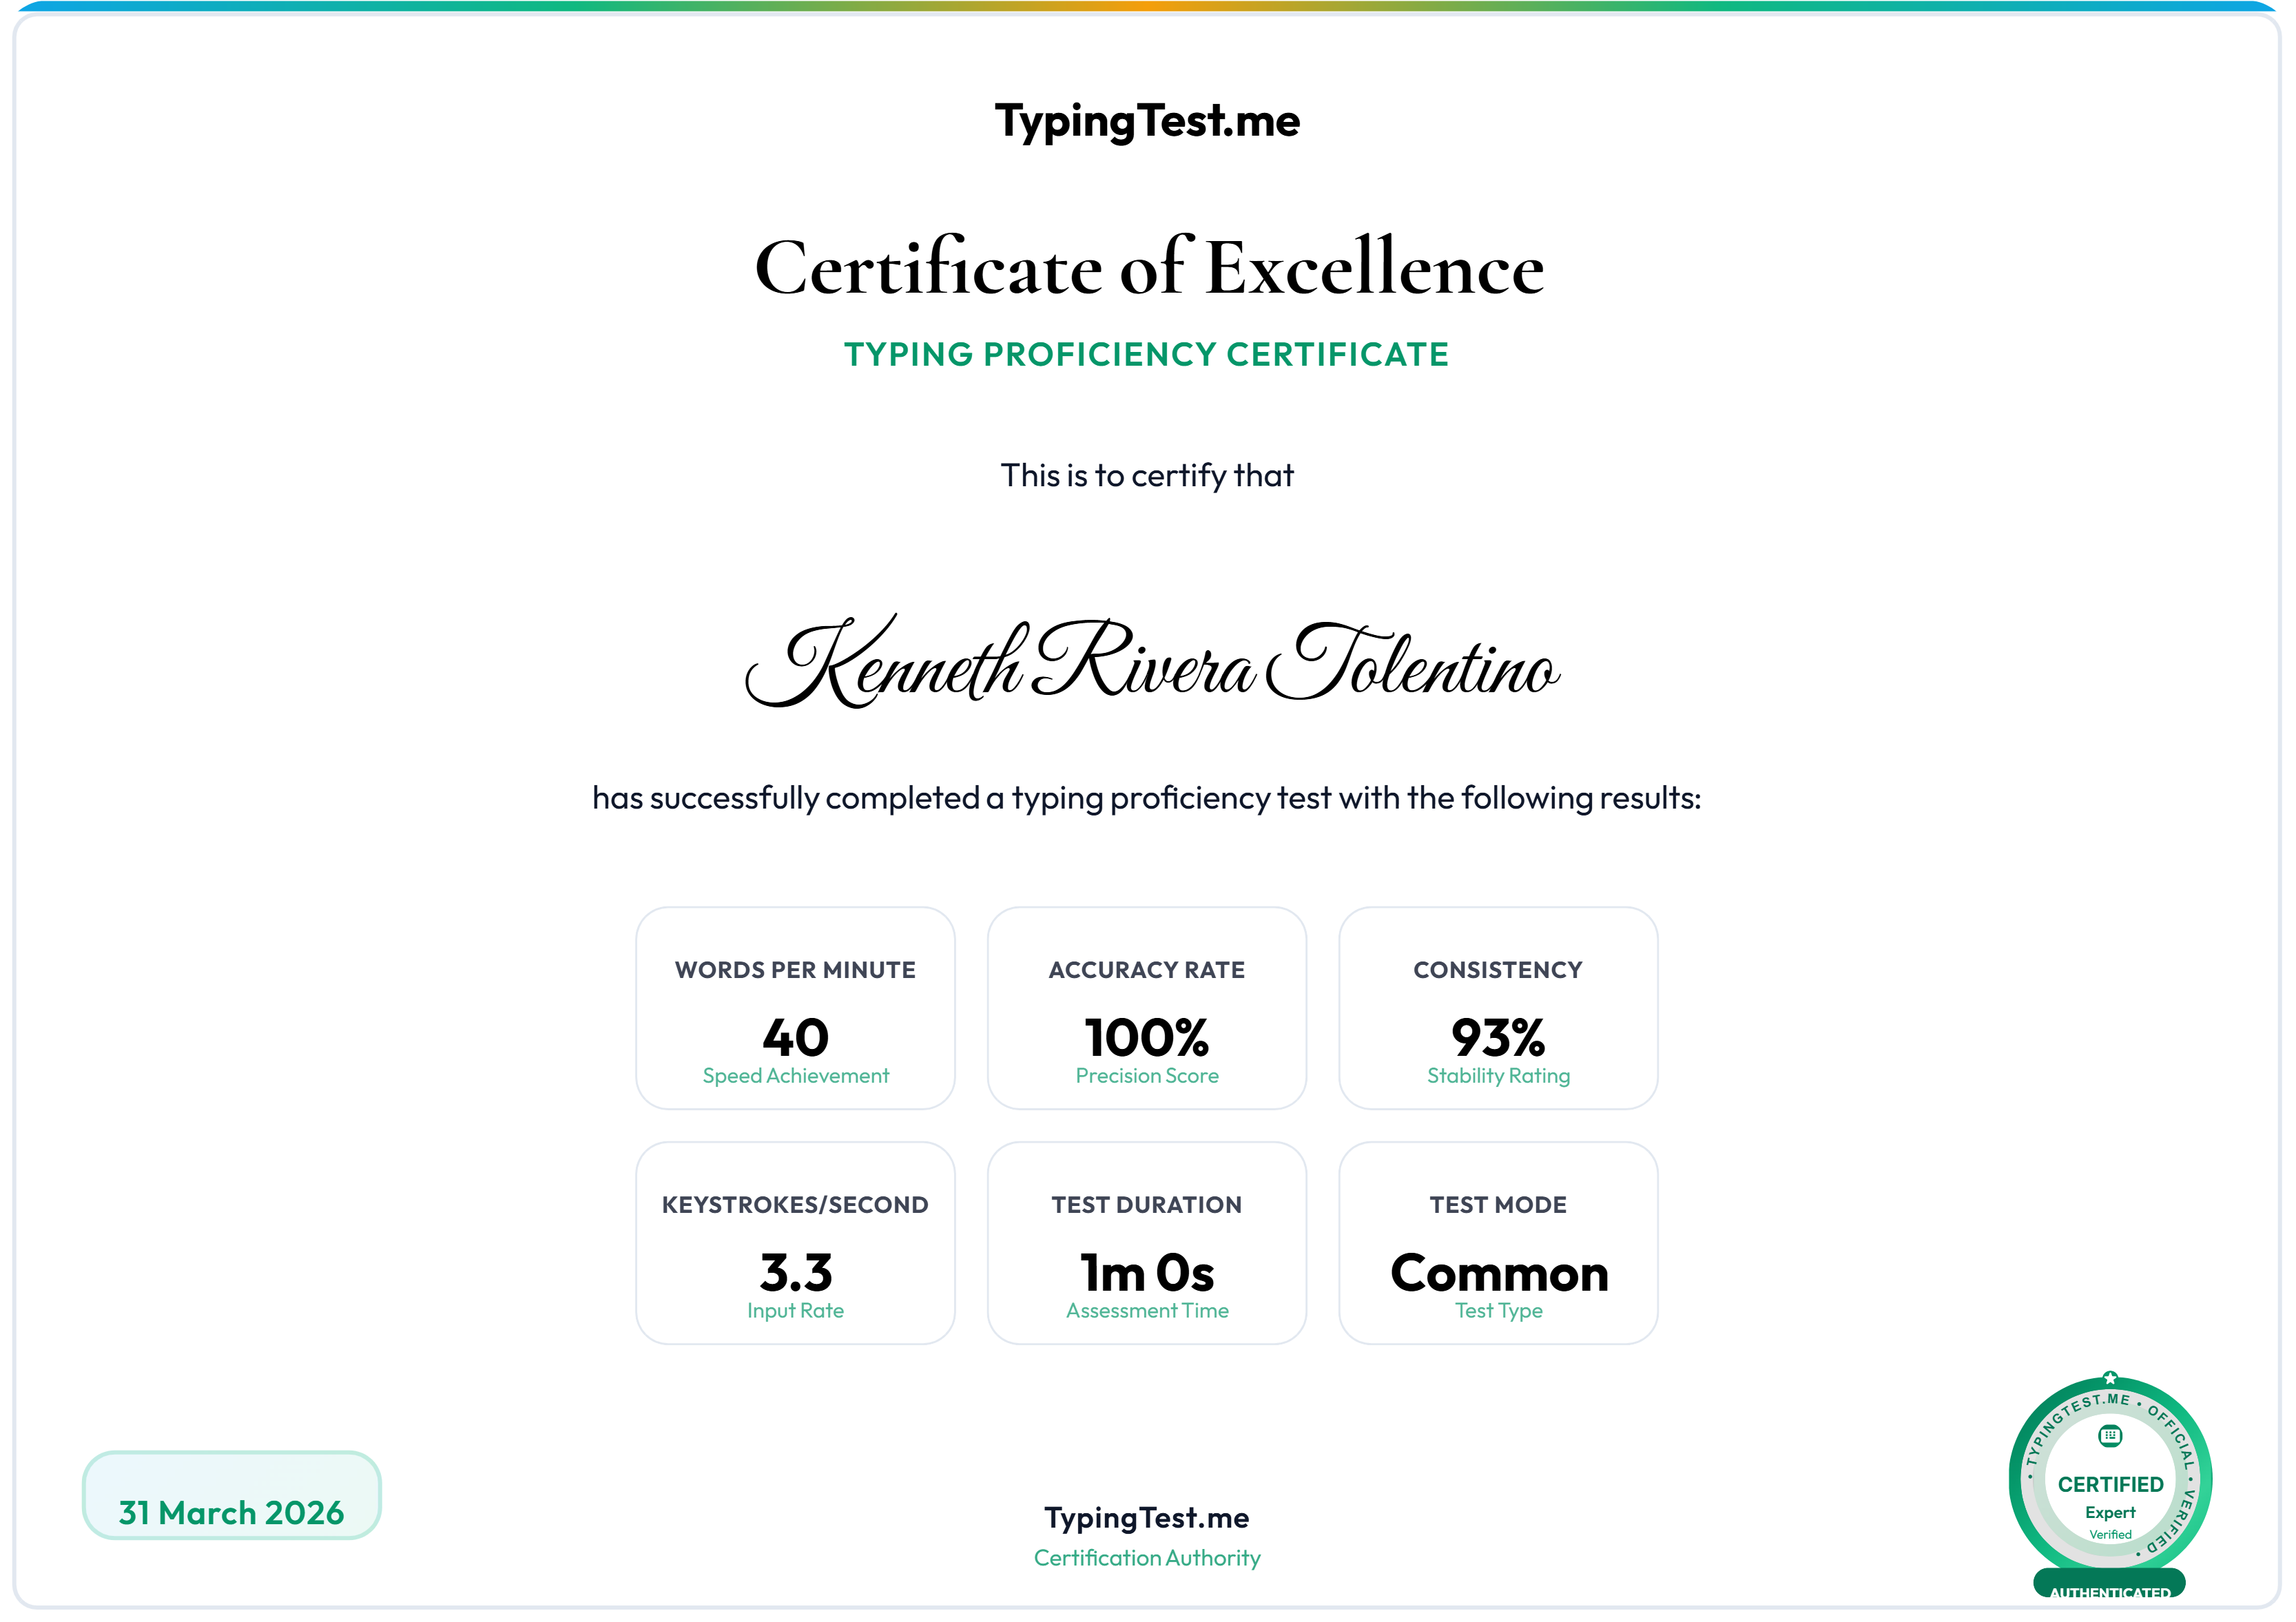Click the 100% accuracy value

tap(1147, 1038)
